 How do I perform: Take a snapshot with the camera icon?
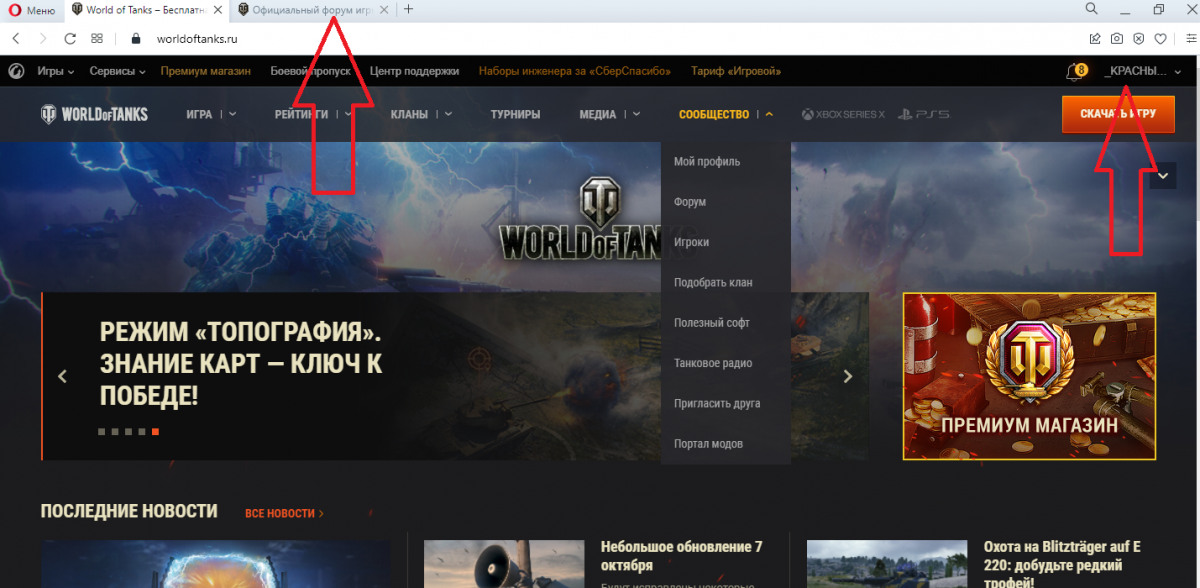click(x=1117, y=39)
